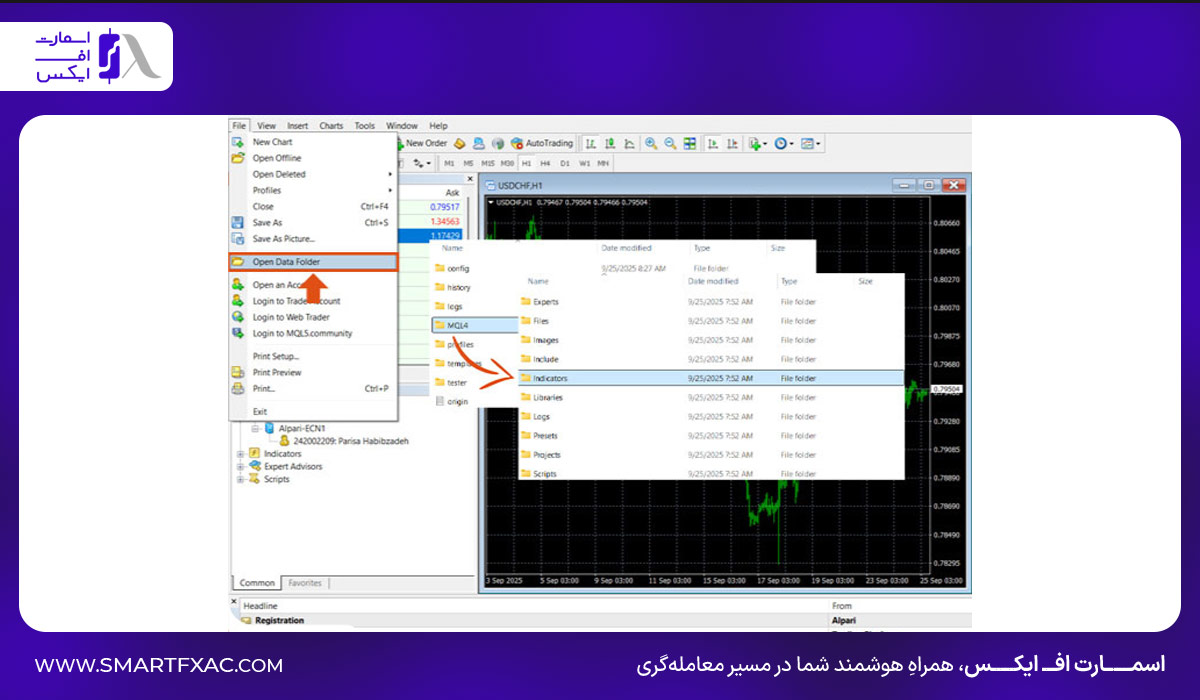The image size is (1200, 700).
Task: Tile chart windows with the grid icon
Action: click(690, 144)
